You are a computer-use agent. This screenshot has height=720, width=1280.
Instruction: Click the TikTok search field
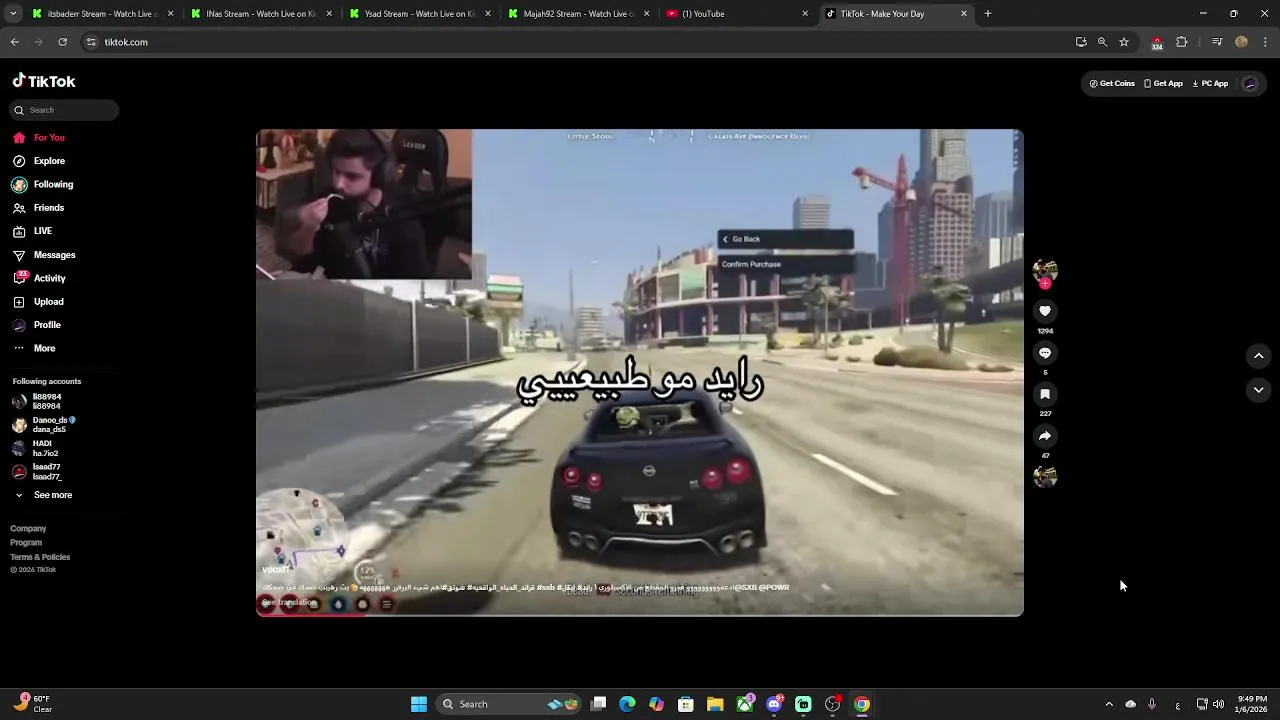[x=65, y=110]
